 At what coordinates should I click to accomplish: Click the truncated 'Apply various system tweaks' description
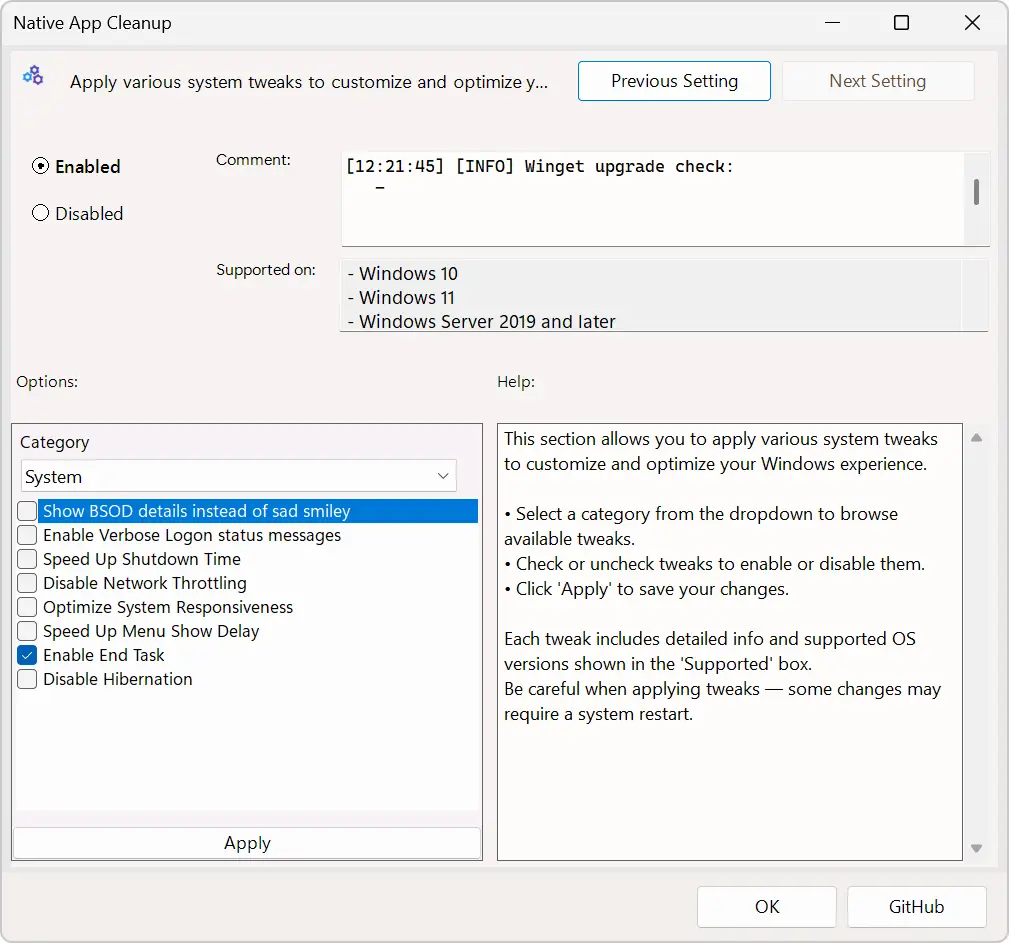click(x=309, y=82)
